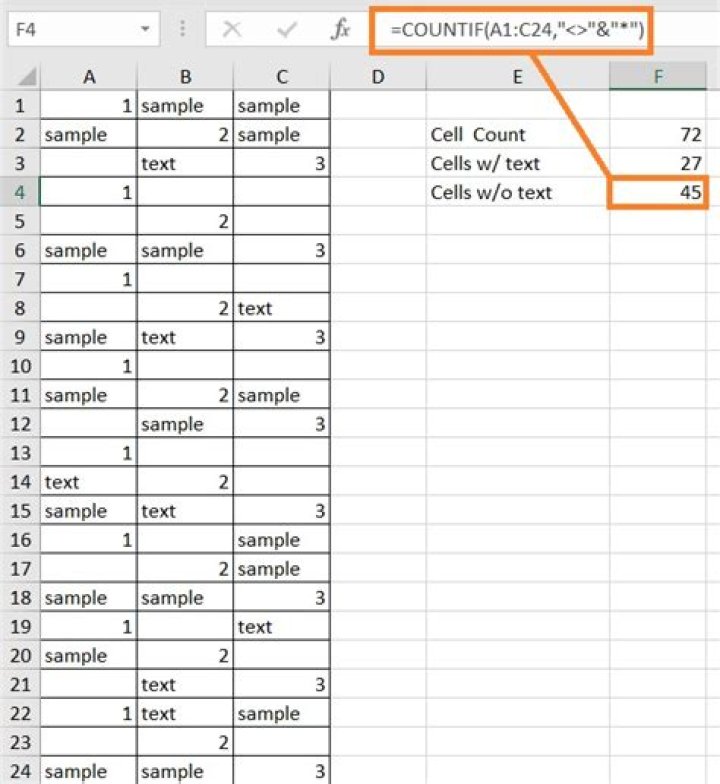Select cell E3 'Cells w/ text'
The image size is (720, 784).
(518, 164)
